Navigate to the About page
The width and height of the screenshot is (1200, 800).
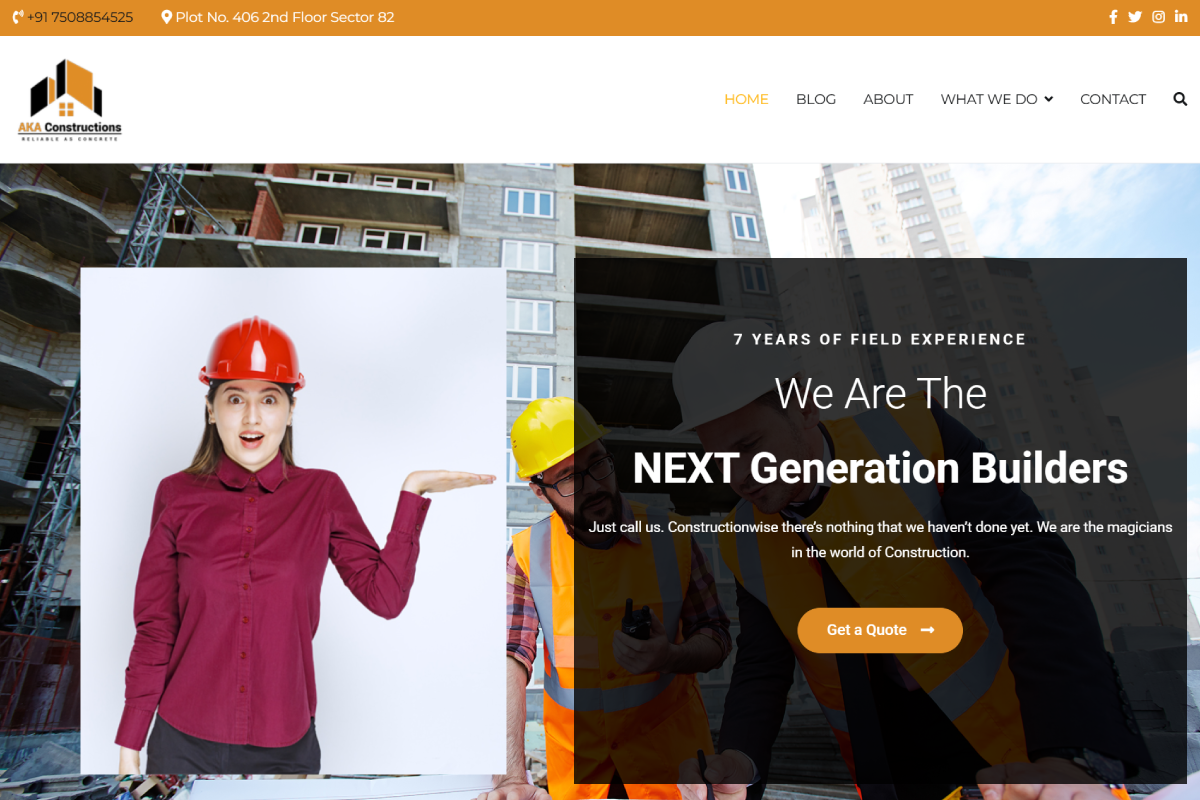coord(888,99)
